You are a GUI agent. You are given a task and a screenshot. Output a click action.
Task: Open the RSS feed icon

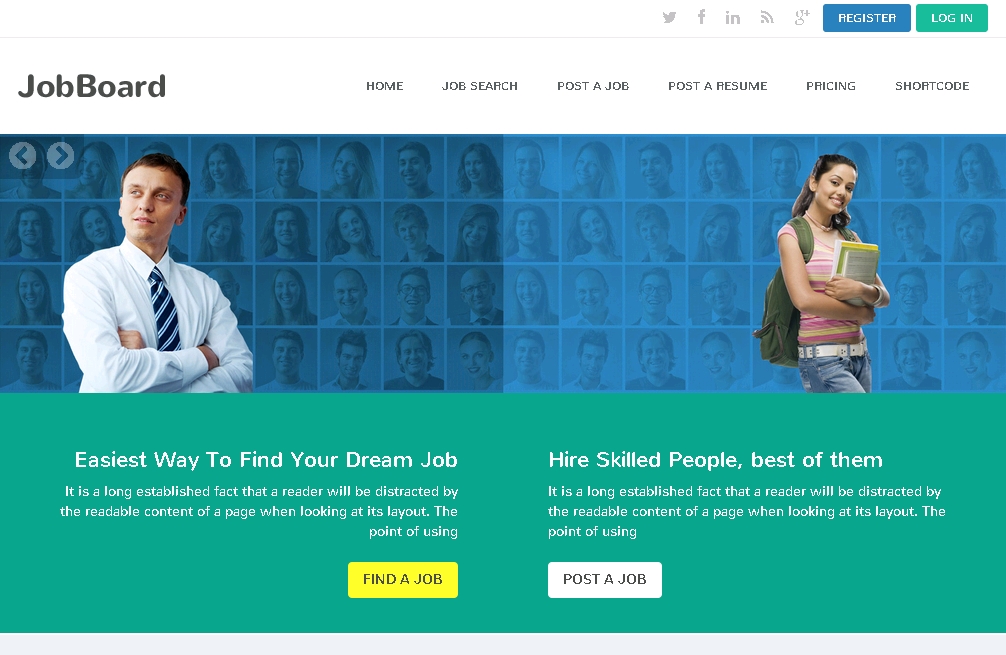coord(767,18)
